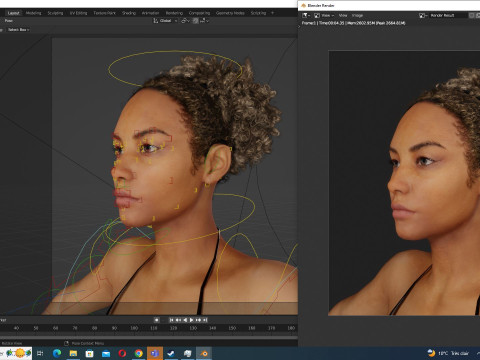Add a new workspace with plus button
Image resolution: width=480 pixels, height=360 pixels.
(x=272, y=13)
